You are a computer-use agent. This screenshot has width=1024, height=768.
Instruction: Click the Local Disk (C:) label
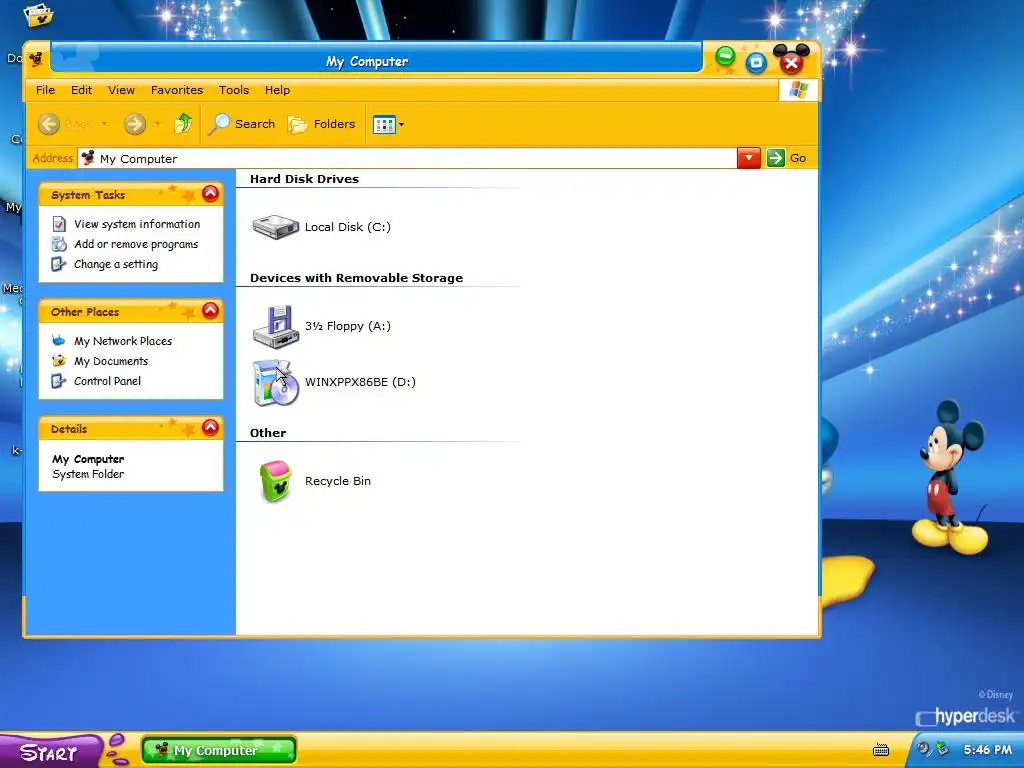(x=347, y=227)
